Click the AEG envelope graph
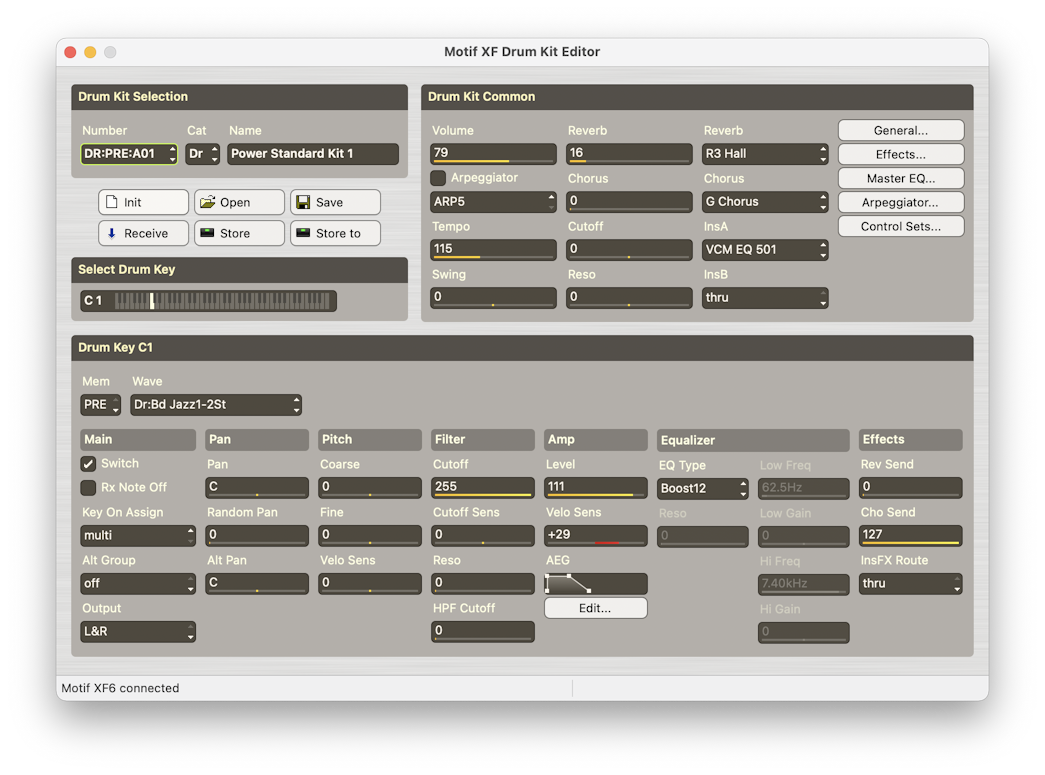This screenshot has height=775, width=1045. tap(595, 583)
